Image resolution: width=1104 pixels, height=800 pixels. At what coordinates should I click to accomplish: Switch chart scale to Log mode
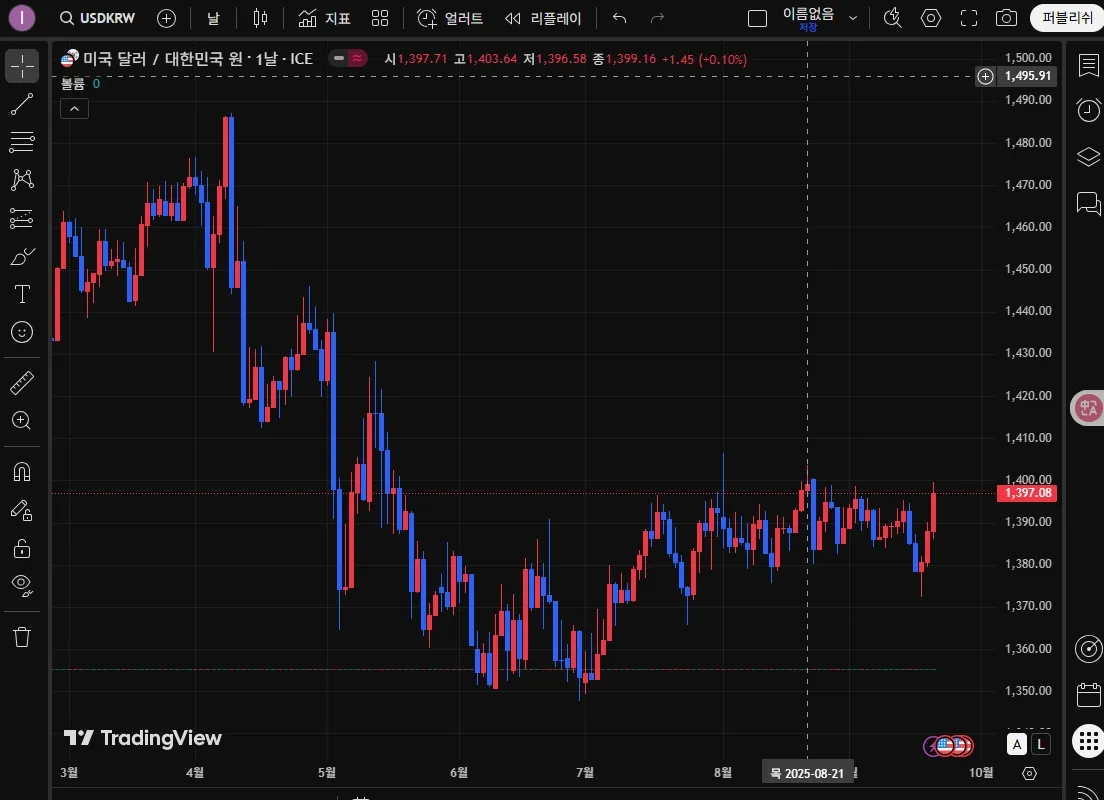pos(1040,744)
